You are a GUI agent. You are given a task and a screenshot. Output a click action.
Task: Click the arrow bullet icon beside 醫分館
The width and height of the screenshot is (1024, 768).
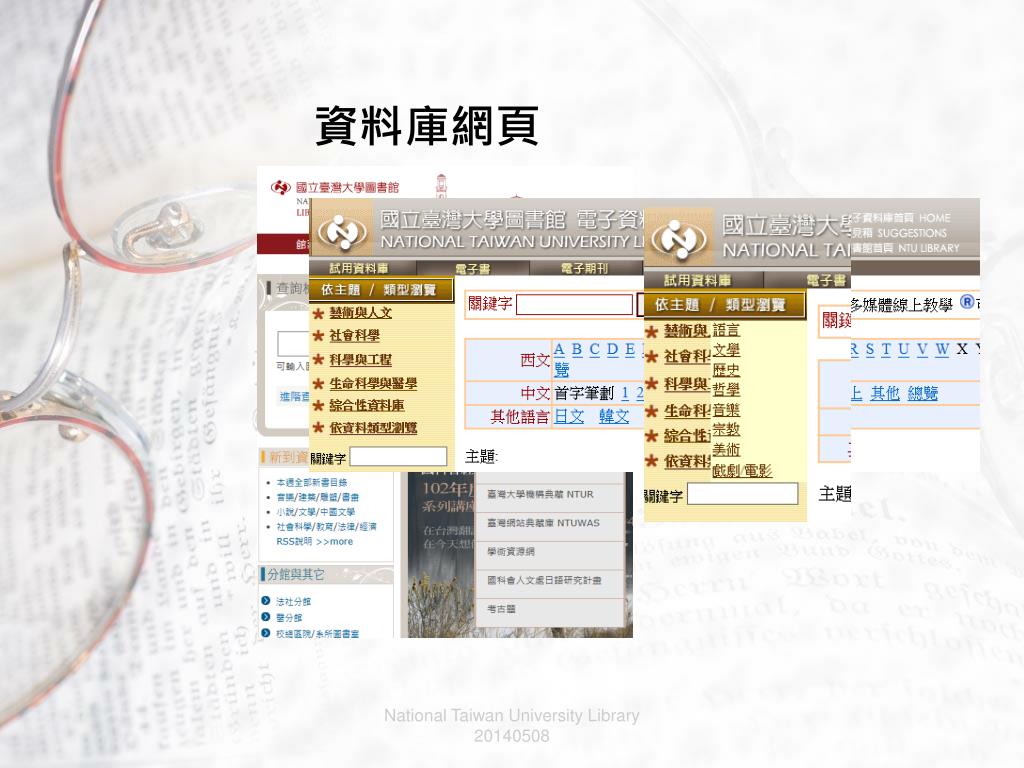point(265,617)
